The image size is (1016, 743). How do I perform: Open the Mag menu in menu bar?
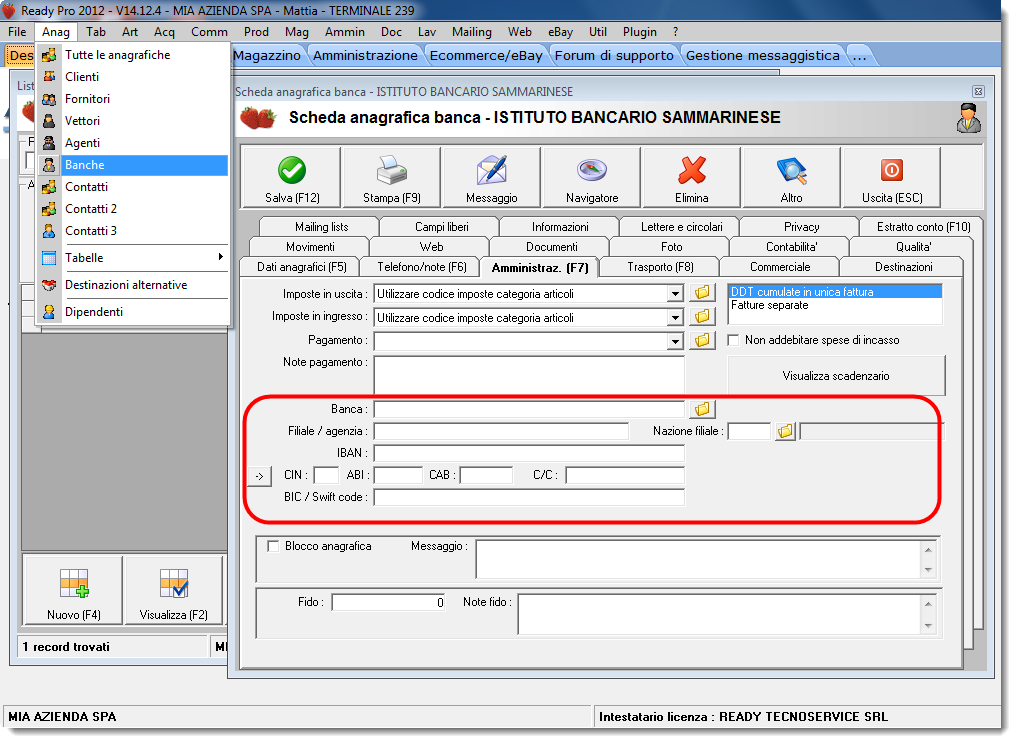[x=297, y=32]
